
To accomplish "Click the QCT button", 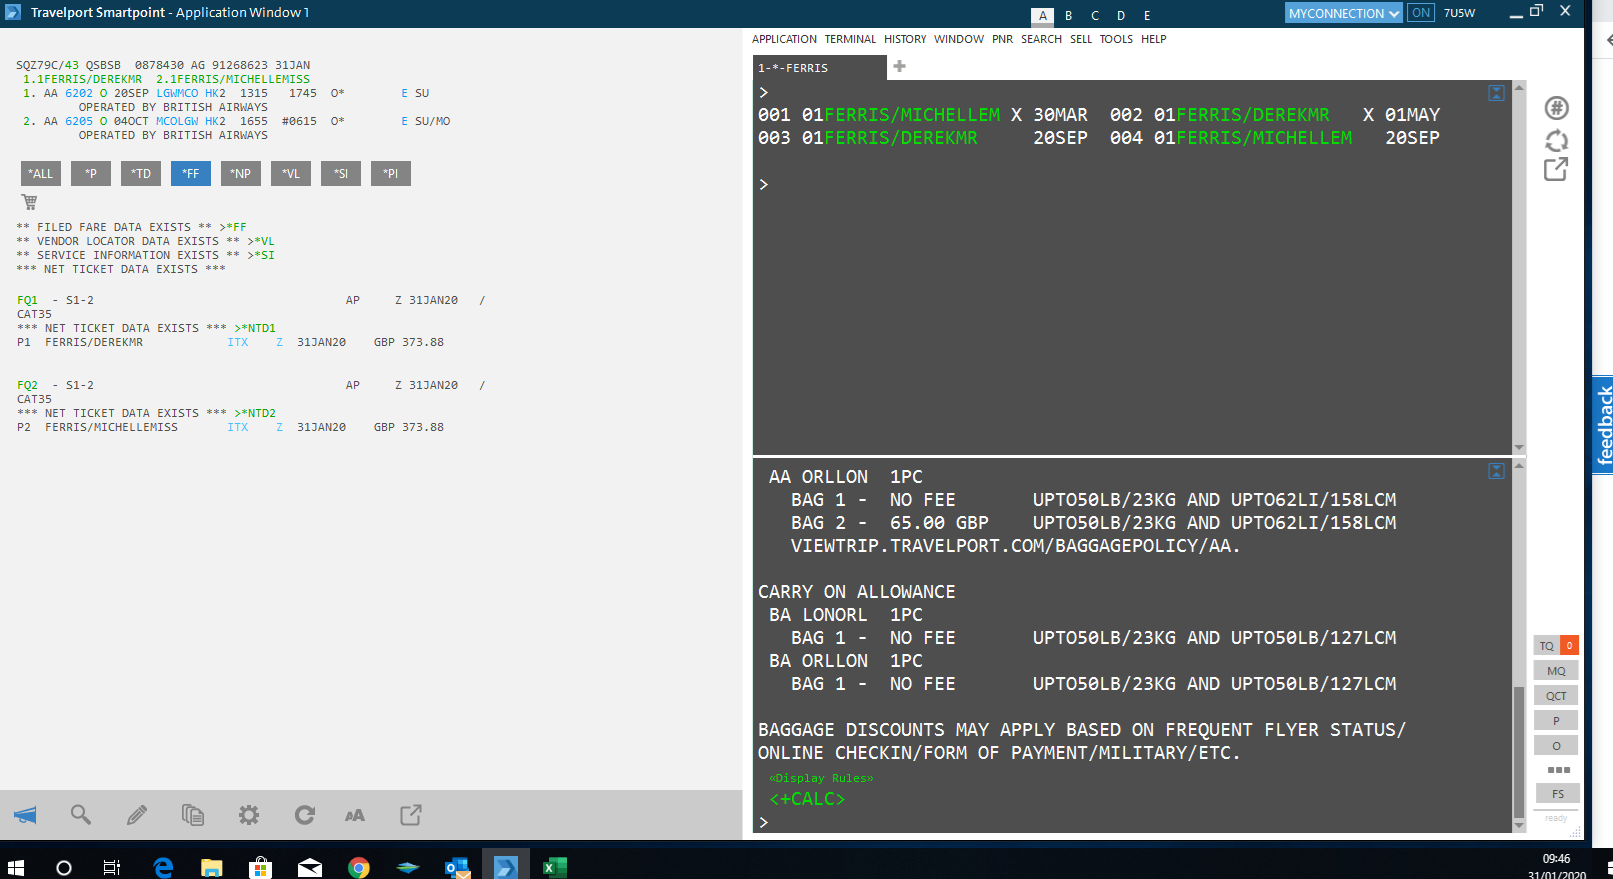I will pyautogui.click(x=1556, y=695).
